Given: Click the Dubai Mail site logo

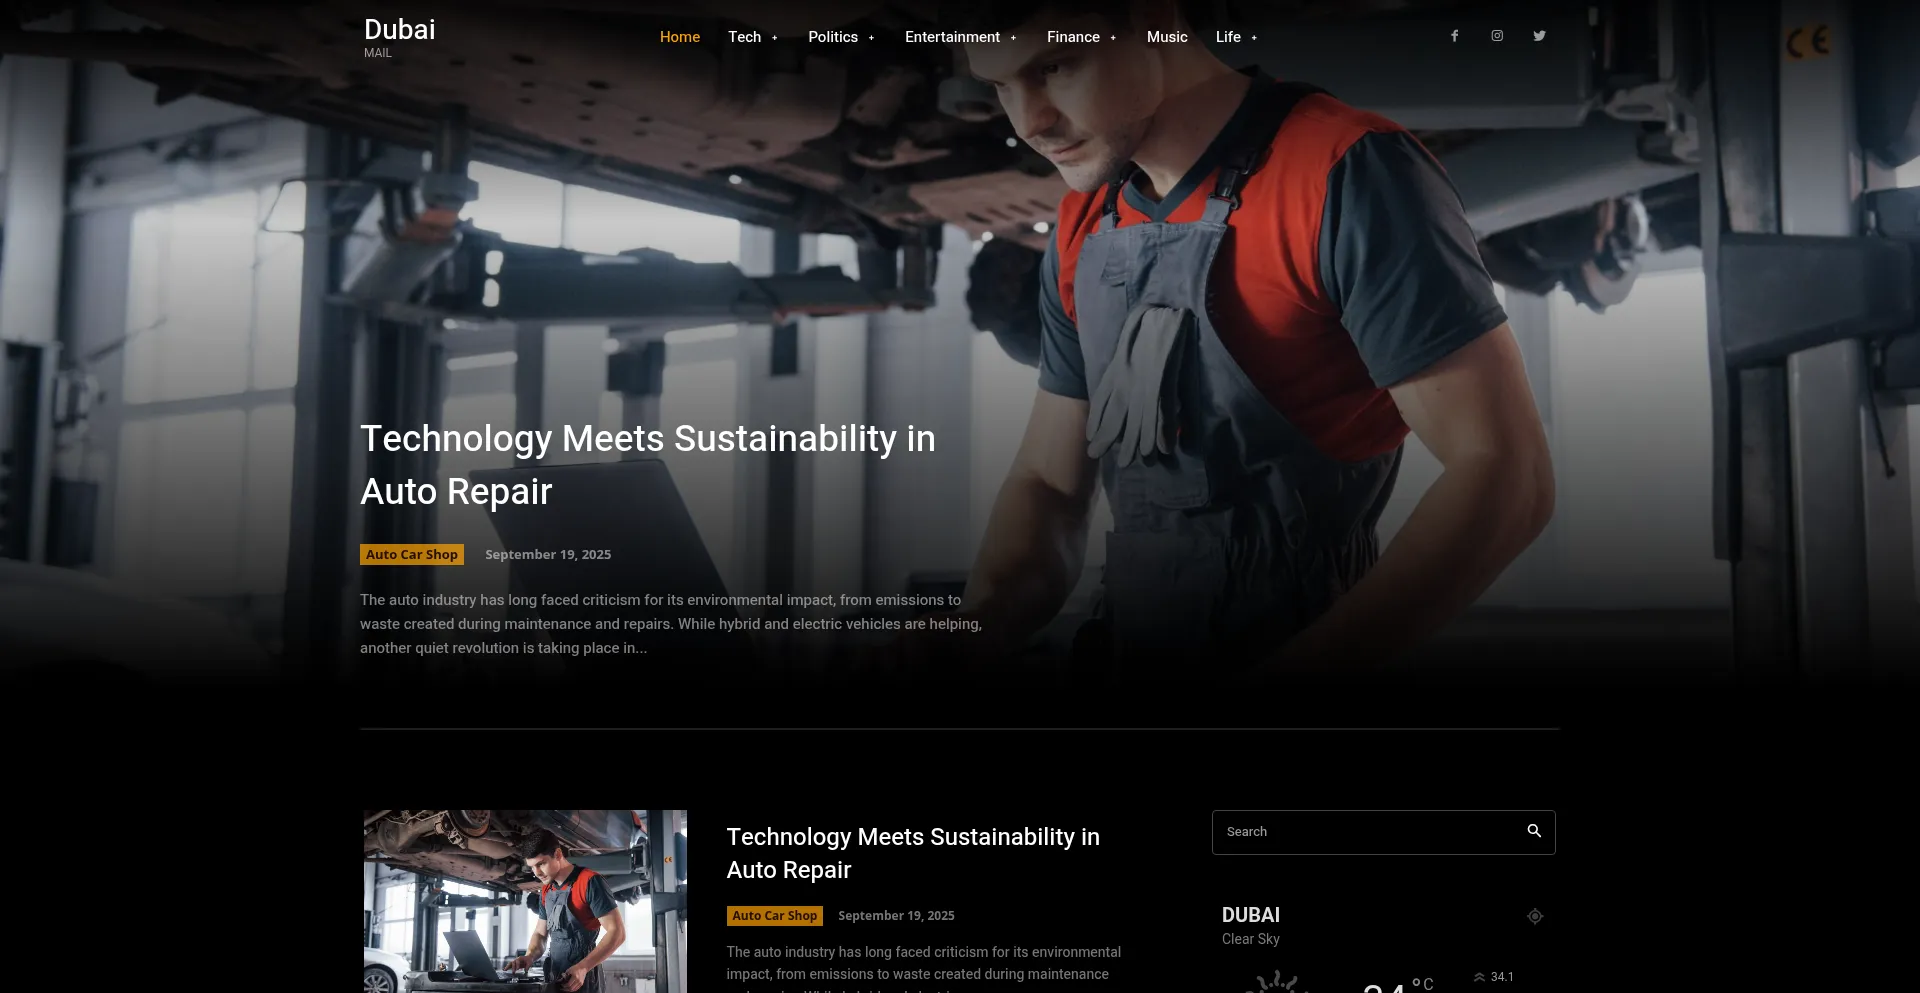Looking at the screenshot, I should coord(400,37).
